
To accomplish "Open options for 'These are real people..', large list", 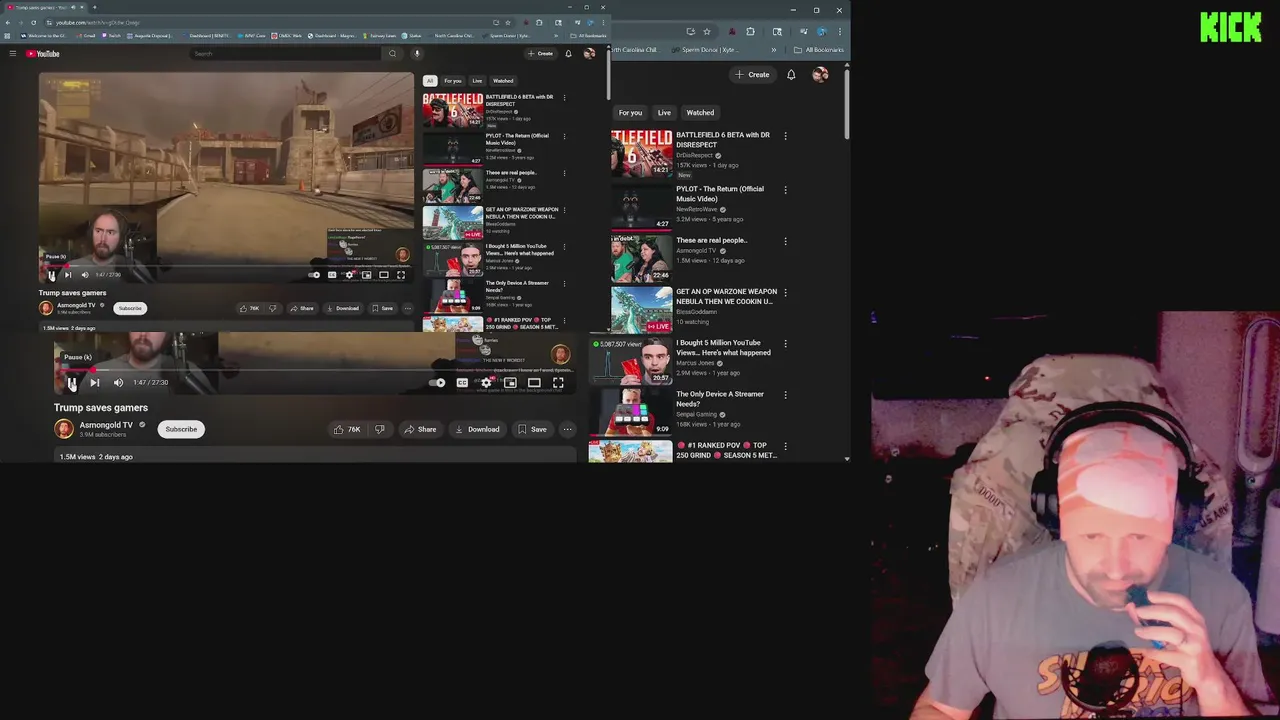I will click(785, 241).
